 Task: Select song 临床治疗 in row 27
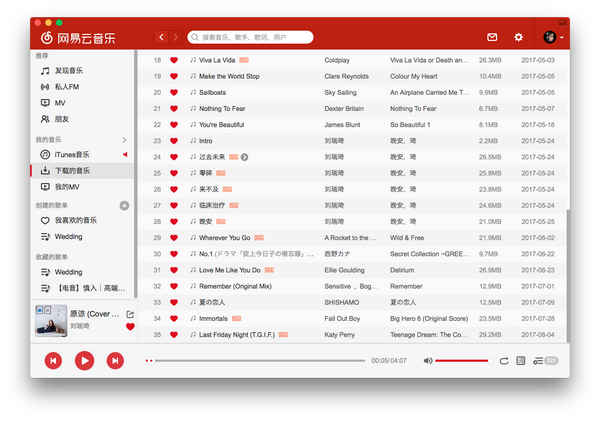(x=212, y=206)
